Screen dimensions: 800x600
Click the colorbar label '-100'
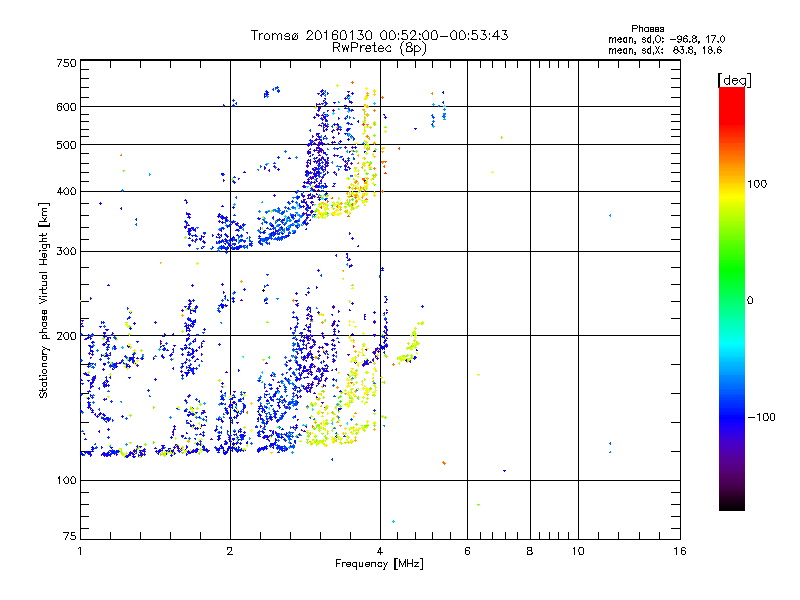(762, 417)
